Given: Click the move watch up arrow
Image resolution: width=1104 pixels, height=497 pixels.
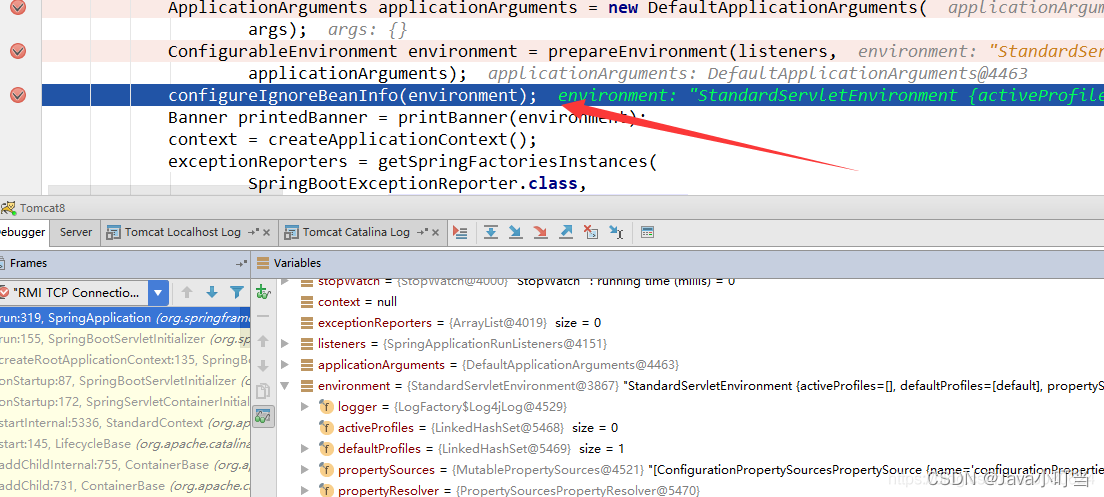Looking at the screenshot, I should click(263, 341).
